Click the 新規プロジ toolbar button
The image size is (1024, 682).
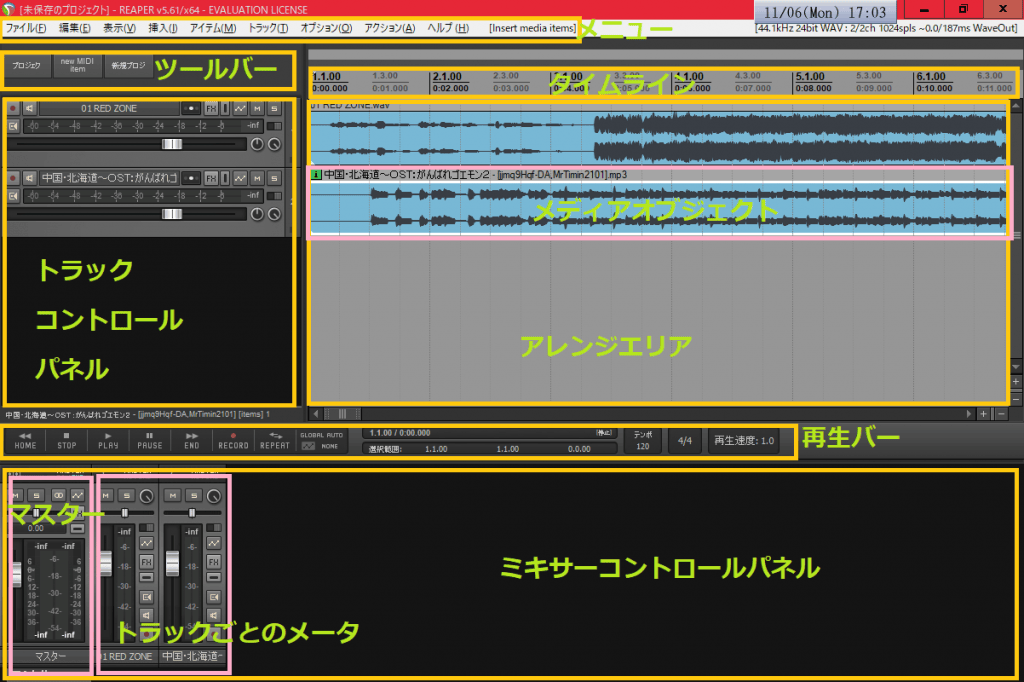coord(128,65)
